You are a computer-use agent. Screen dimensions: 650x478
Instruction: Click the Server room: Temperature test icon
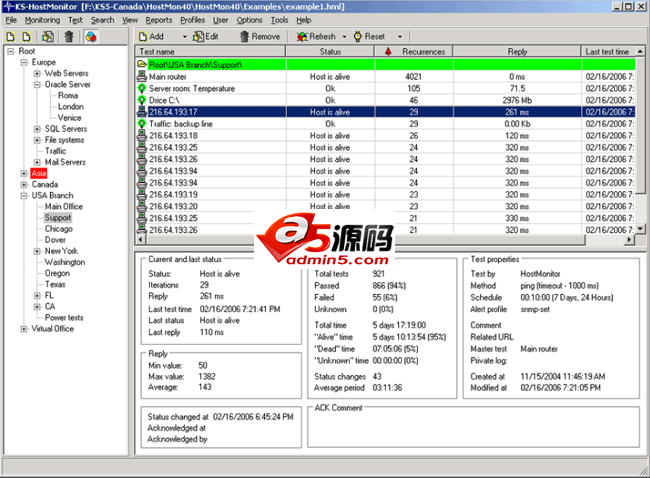tap(142, 88)
